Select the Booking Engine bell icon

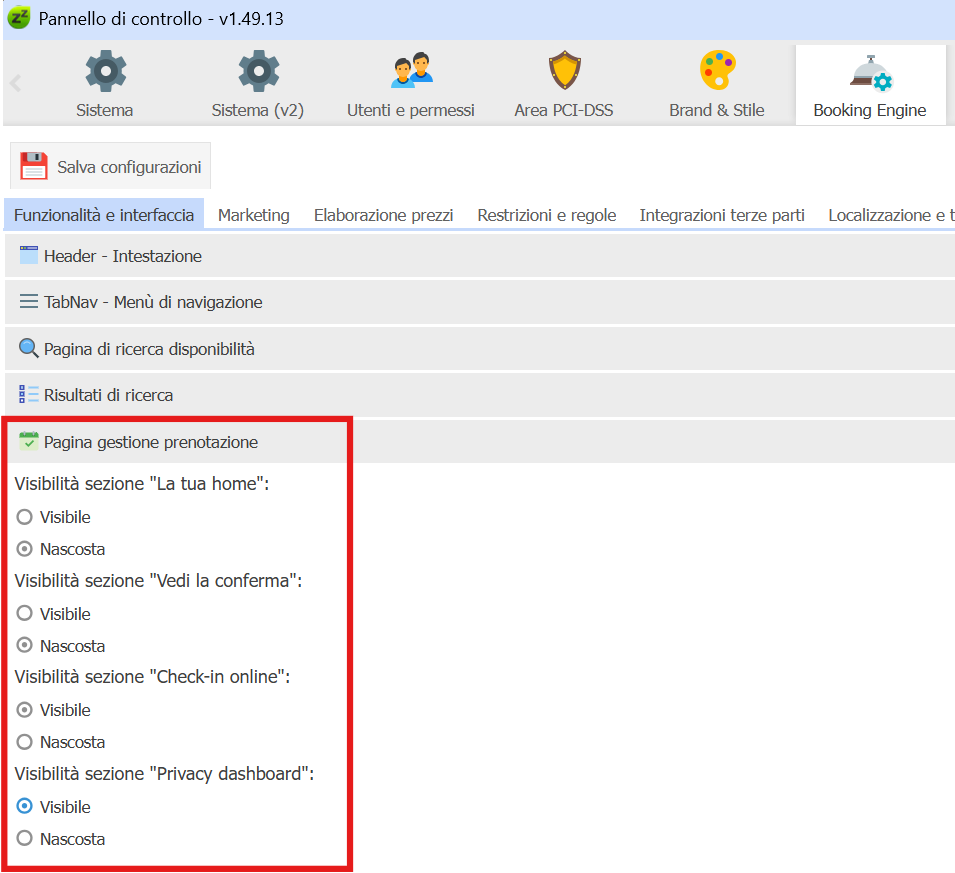869,72
